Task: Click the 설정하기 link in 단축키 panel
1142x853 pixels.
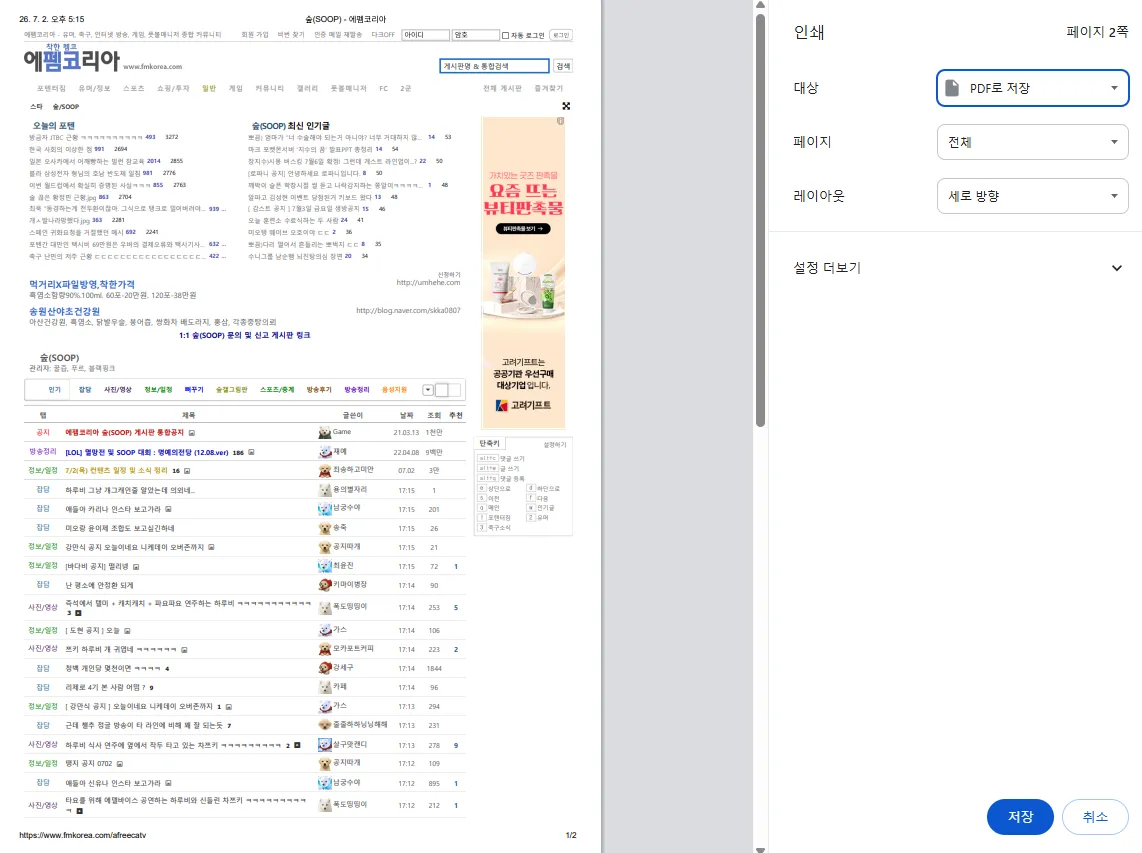Action: pyautogui.click(x=554, y=444)
